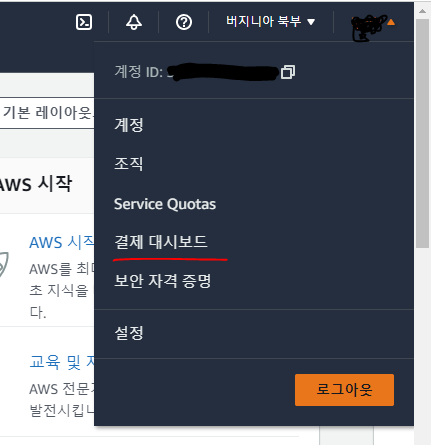Screen dimensions: 431x445
Task: Select 계정 from the account menu
Action: tap(129, 125)
